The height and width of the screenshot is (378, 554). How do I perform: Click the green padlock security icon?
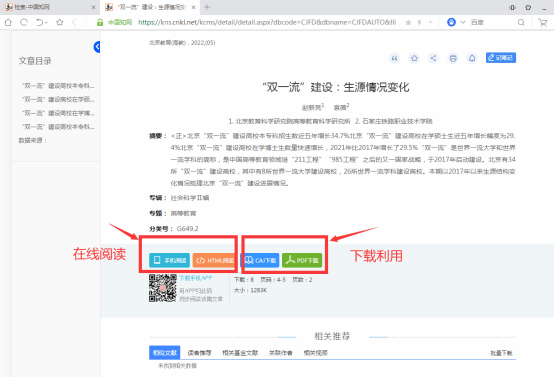coord(100,23)
